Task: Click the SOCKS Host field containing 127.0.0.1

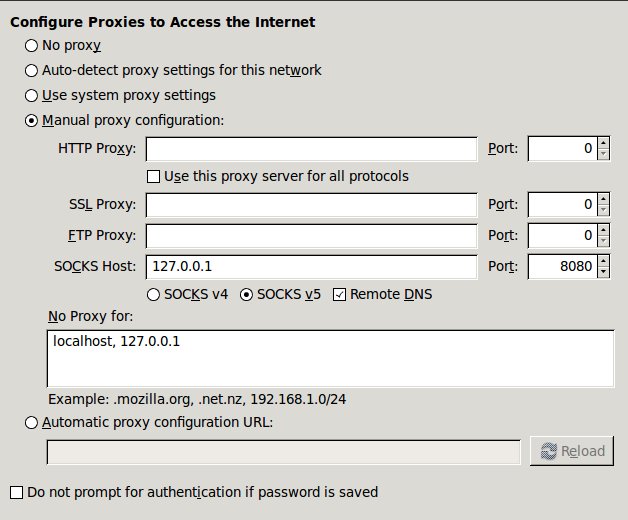Action: pos(312,267)
